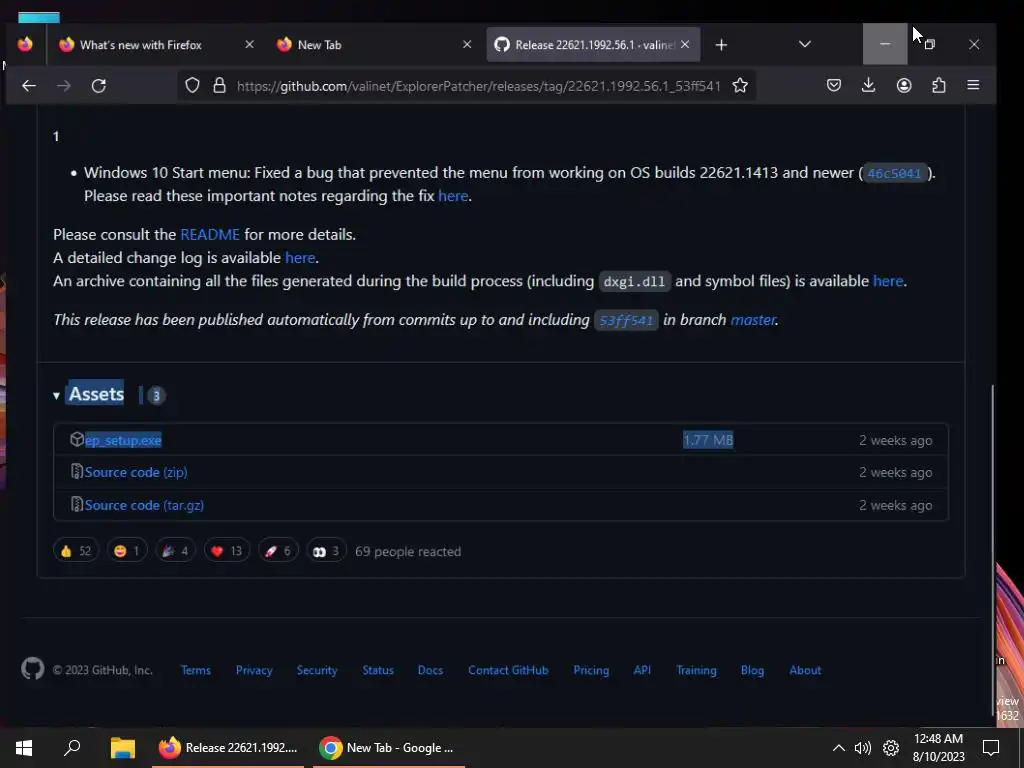Open commit 53ff541 link

[x=626, y=320]
